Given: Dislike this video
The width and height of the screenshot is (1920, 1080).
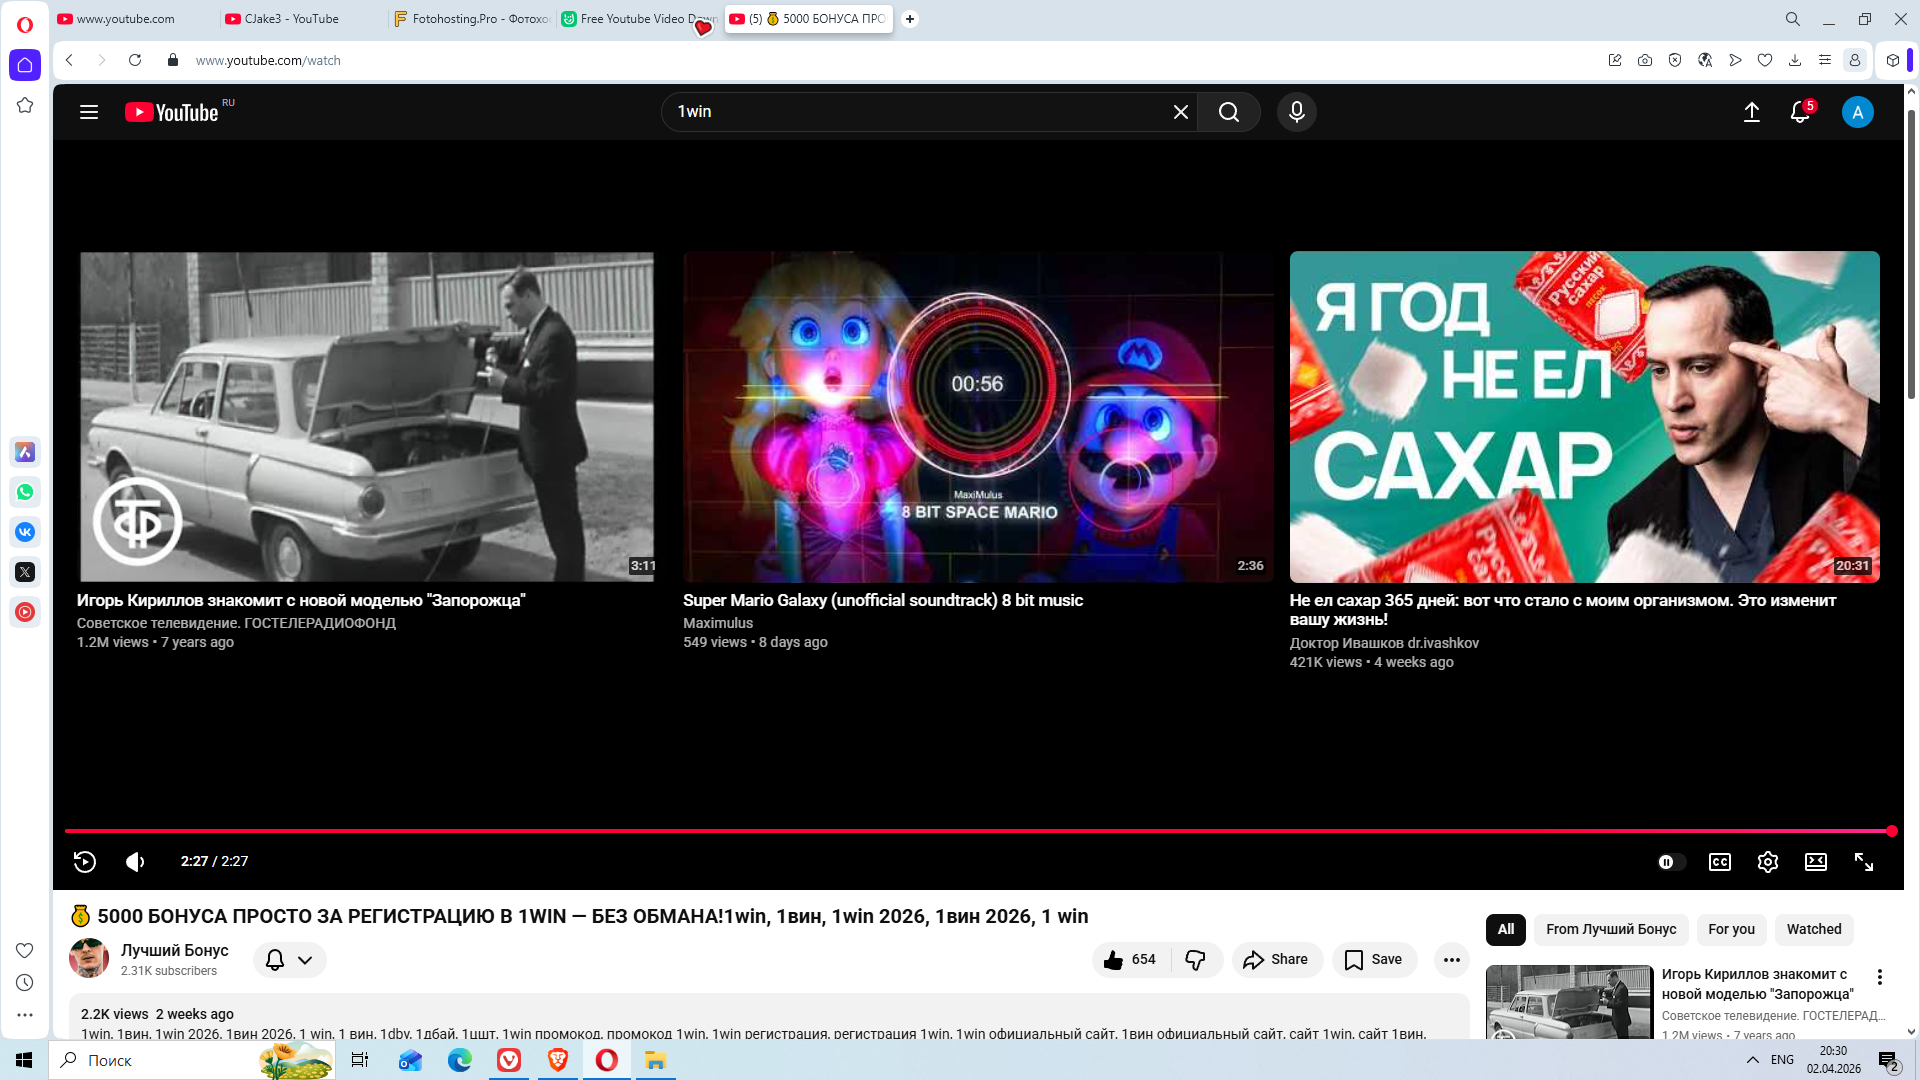Looking at the screenshot, I should 1195,960.
